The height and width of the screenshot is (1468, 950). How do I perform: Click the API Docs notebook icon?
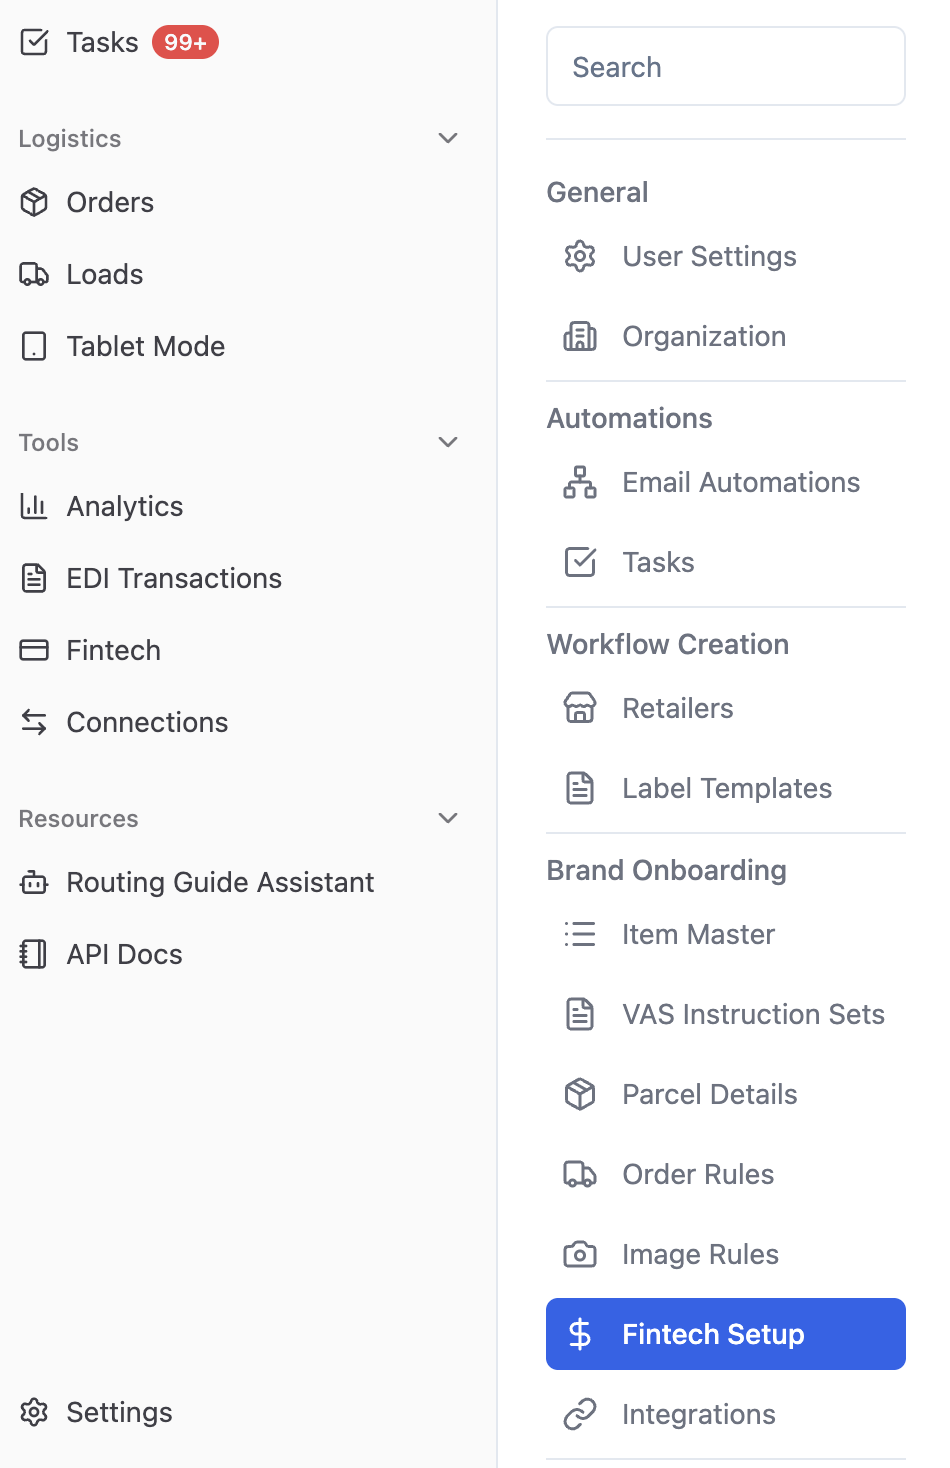34,954
